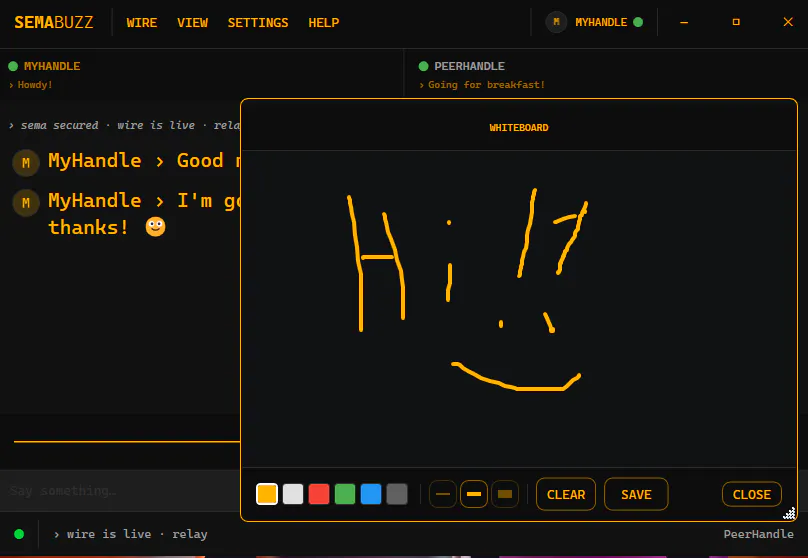
Task: Click PeerHandle label in status bar
Action: point(759,534)
